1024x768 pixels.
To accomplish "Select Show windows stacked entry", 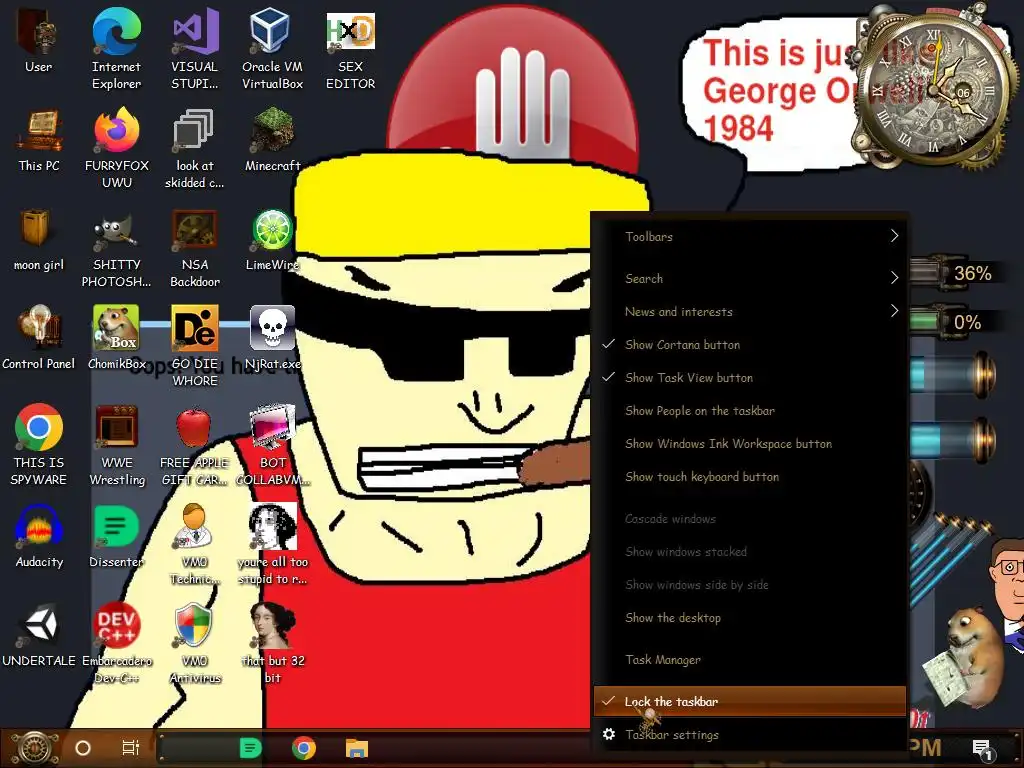I will pyautogui.click(x=750, y=552).
